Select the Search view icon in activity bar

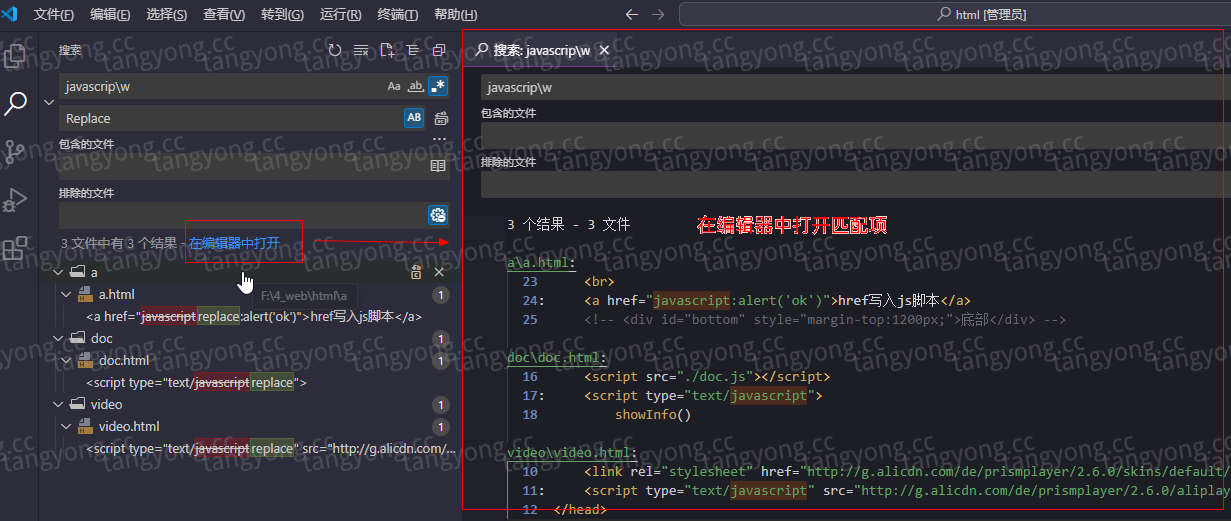(x=16, y=102)
